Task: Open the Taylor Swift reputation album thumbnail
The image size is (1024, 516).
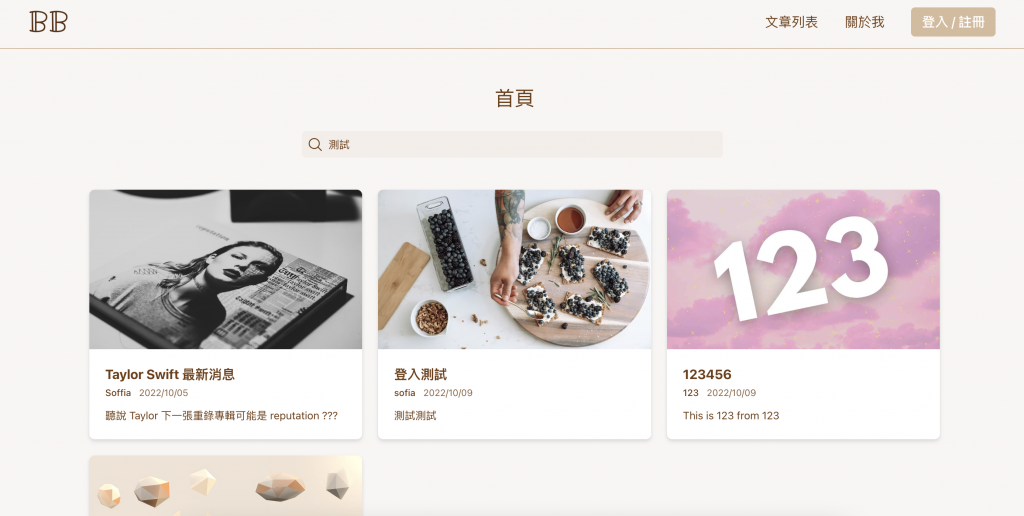Action: tap(225, 269)
